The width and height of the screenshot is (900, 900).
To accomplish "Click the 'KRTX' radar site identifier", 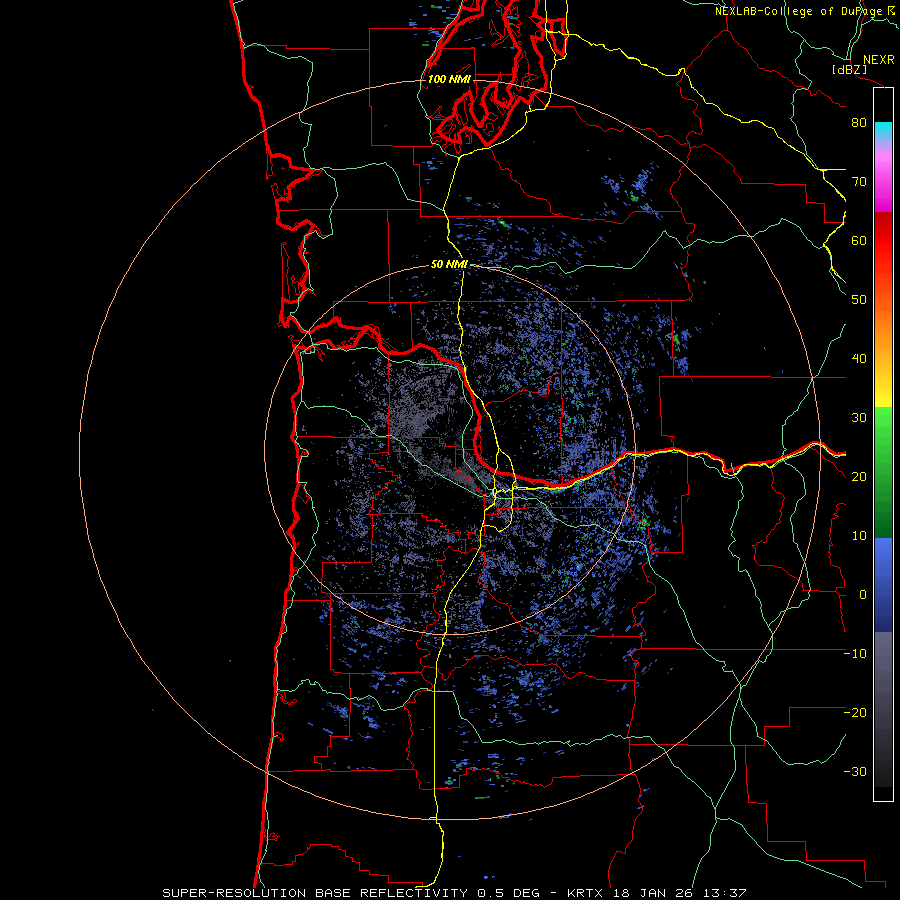I will pyautogui.click(x=586, y=893).
